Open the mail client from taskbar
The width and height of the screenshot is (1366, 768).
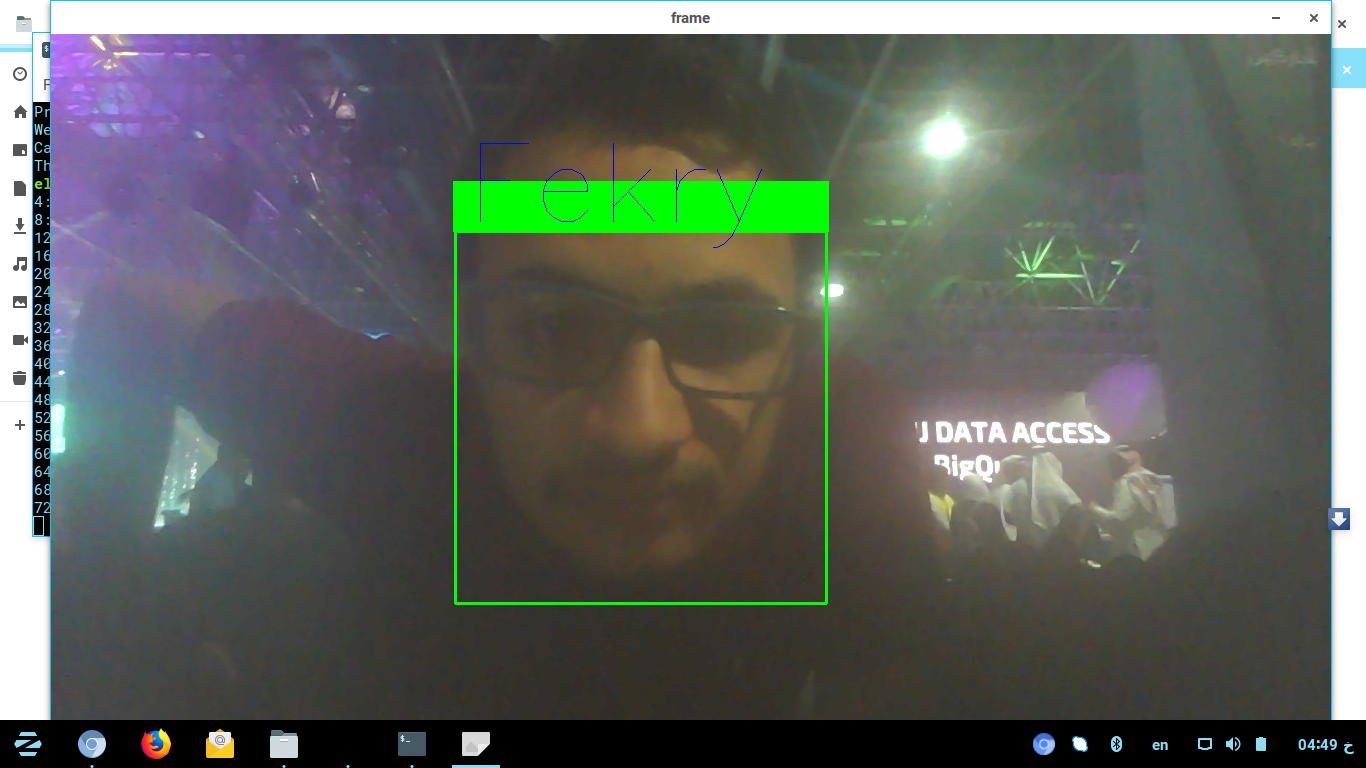(x=220, y=744)
